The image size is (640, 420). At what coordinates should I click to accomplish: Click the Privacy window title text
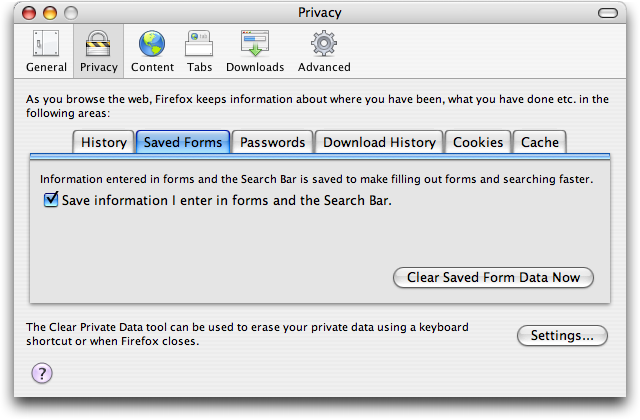point(320,13)
